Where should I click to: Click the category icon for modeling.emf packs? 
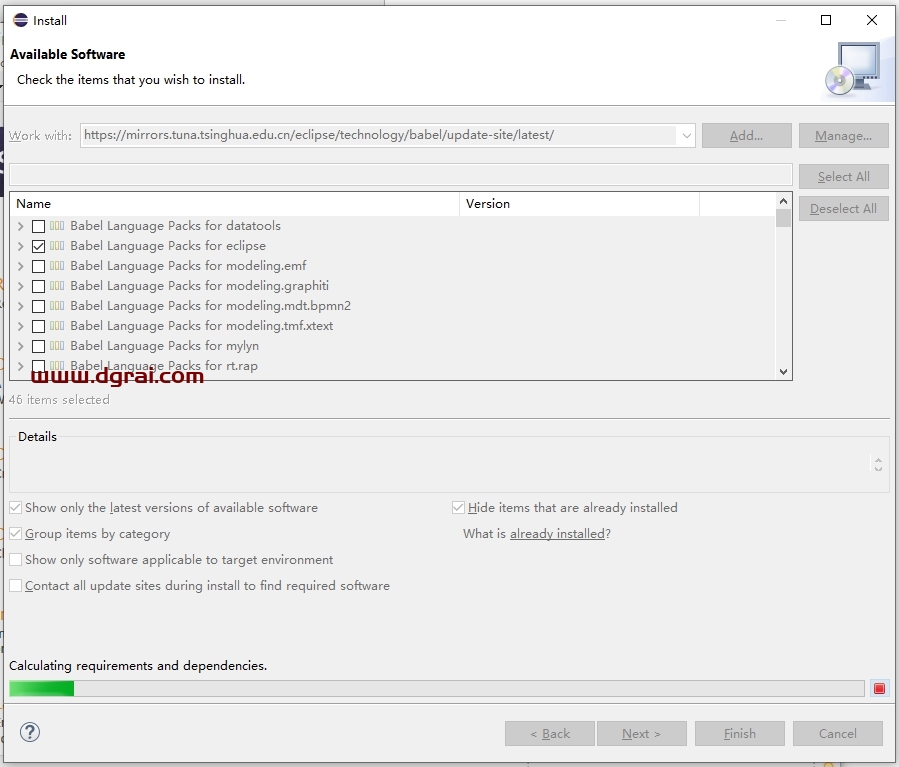pyautogui.click(x=57, y=266)
